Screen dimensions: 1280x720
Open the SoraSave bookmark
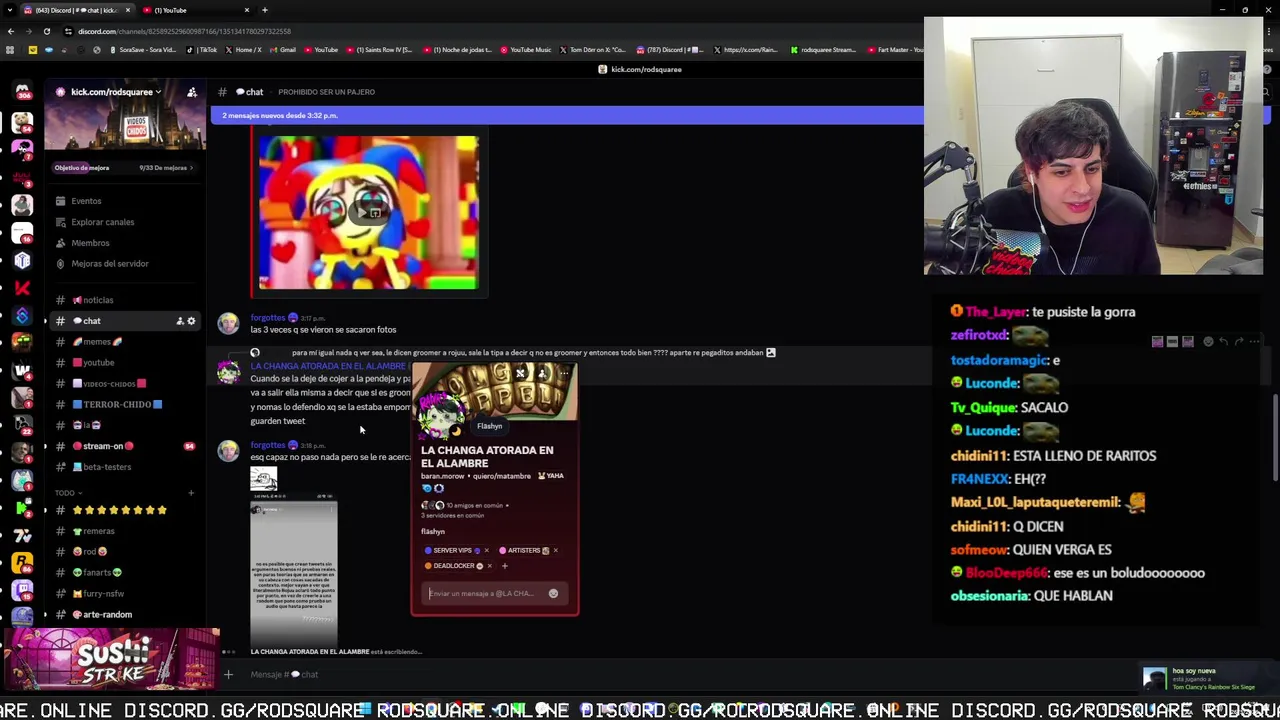coord(143,50)
